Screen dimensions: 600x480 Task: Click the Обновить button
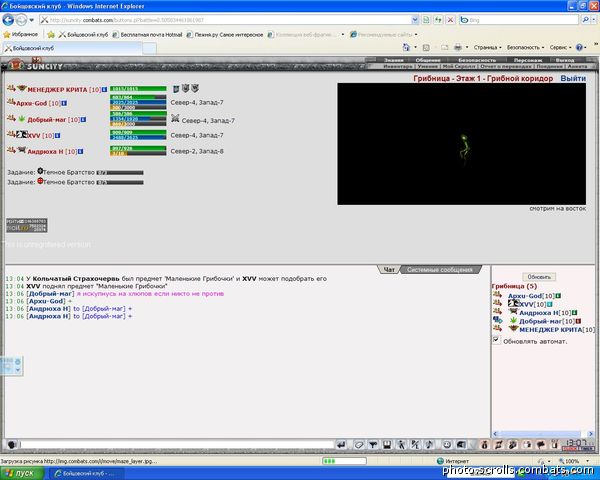(539, 277)
